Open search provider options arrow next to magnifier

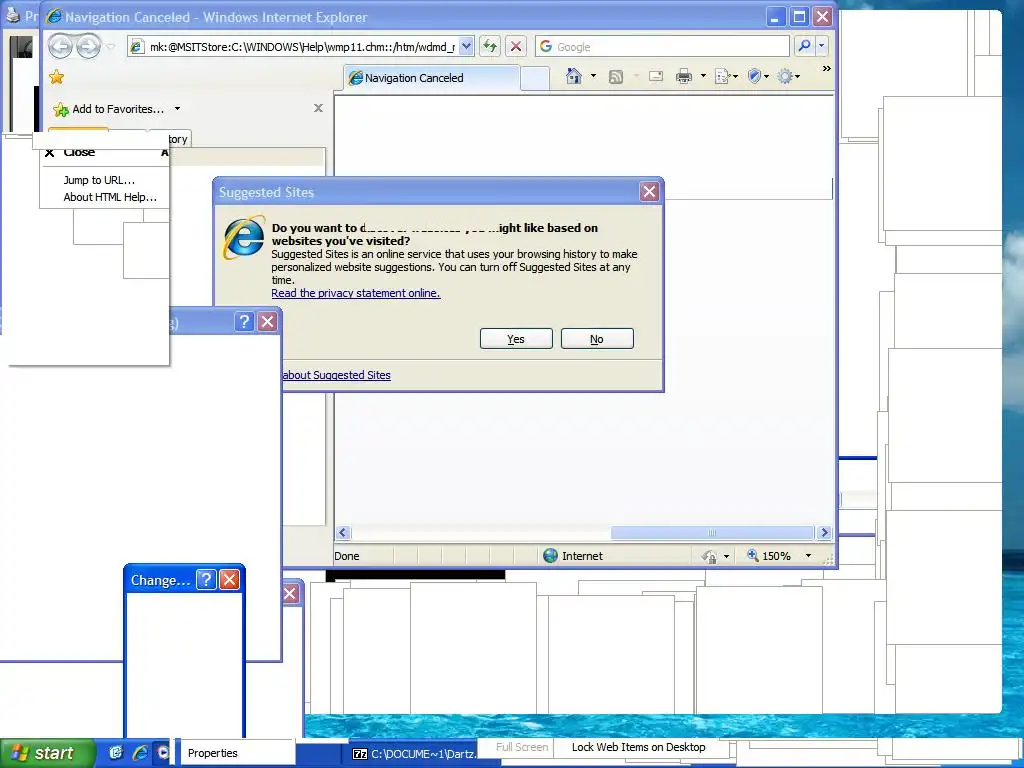[822, 46]
